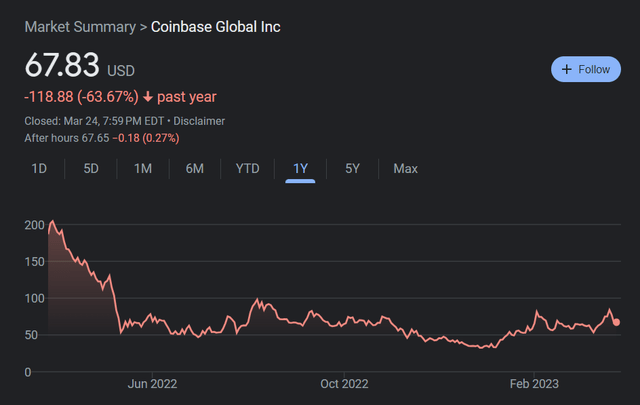The width and height of the screenshot is (640, 405).
Task: Click the Feb 2023 axis label
Action: coord(534,384)
